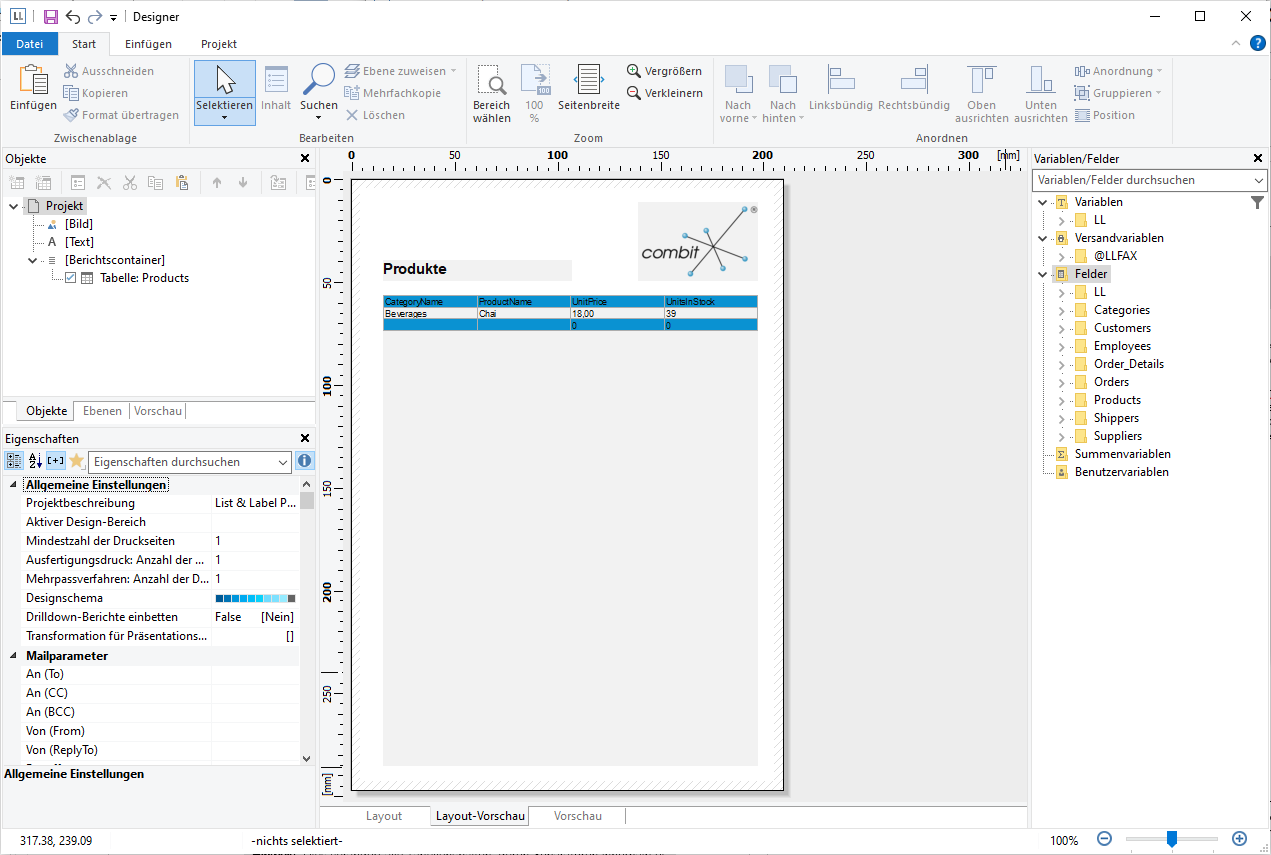Expand the Products fields folder

[1062, 400]
